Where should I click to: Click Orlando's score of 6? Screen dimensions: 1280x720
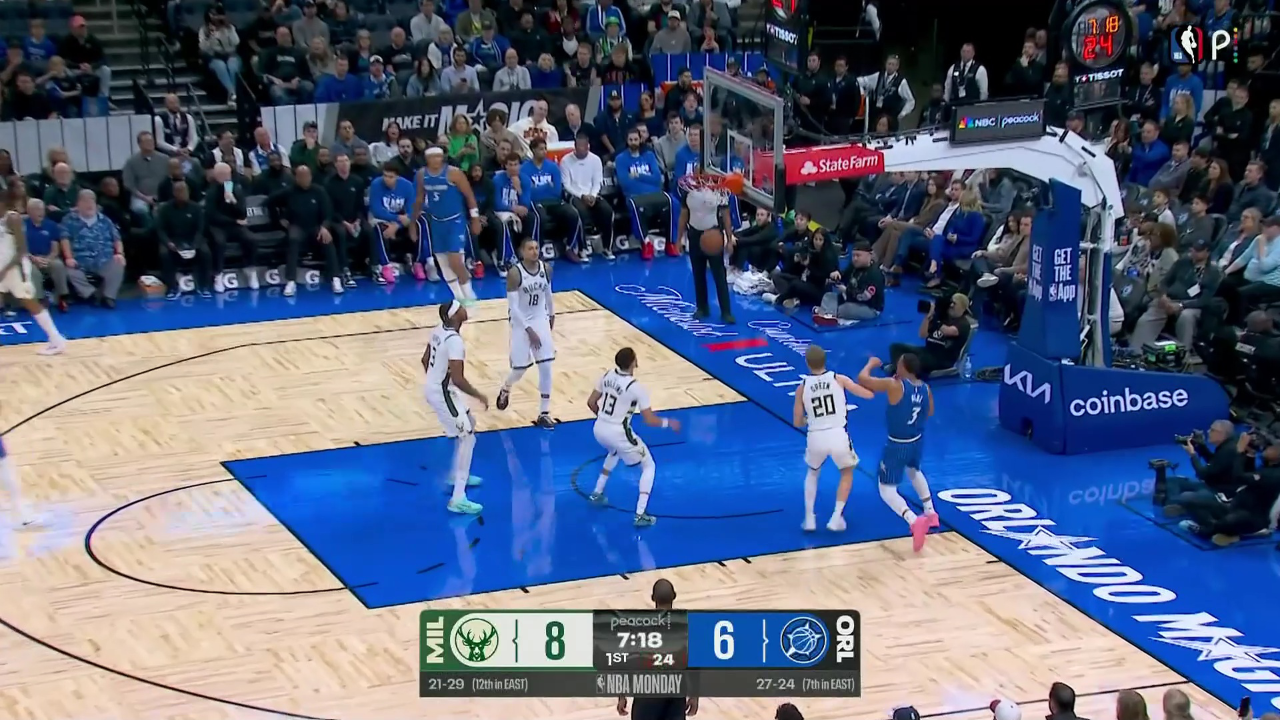point(724,640)
